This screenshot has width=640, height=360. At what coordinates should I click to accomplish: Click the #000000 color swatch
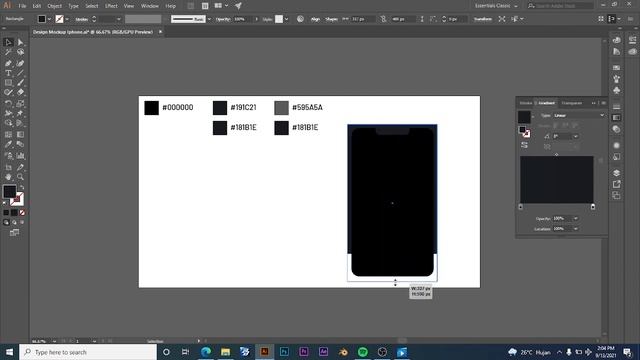click(x=151, y=108)
